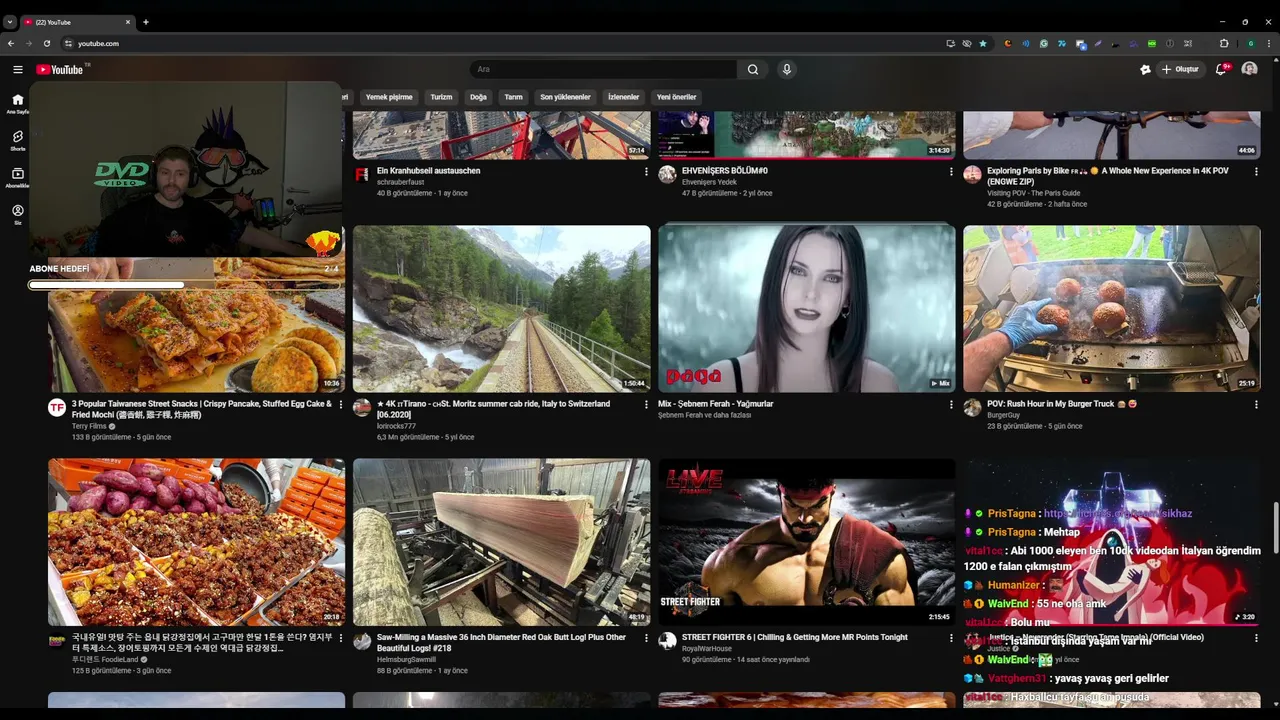1280x720 pixels.
Task: Select the Yeni öneriler chip
Action: point(676,97)
